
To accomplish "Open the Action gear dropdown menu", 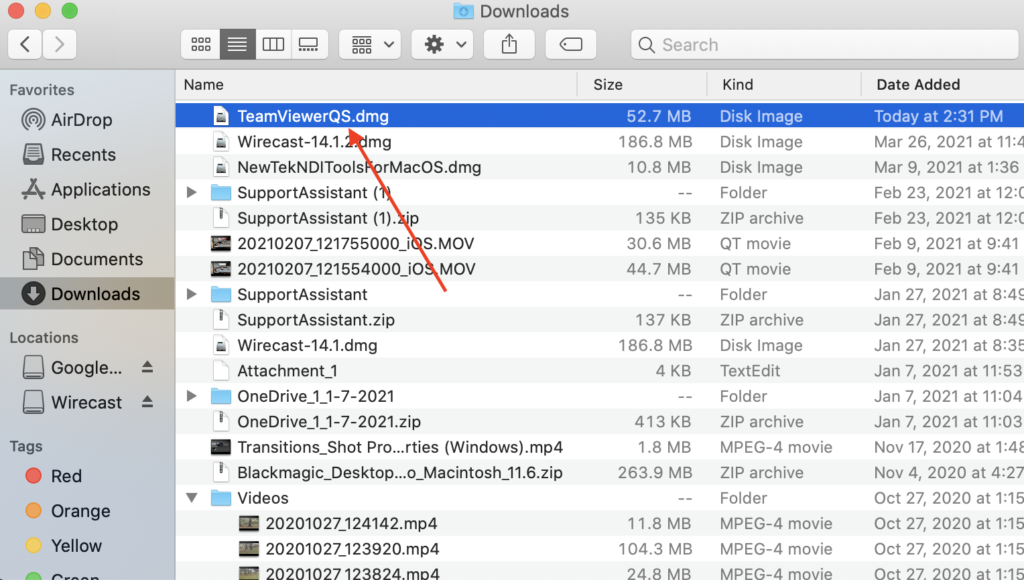I will click(x=442, y=44).
